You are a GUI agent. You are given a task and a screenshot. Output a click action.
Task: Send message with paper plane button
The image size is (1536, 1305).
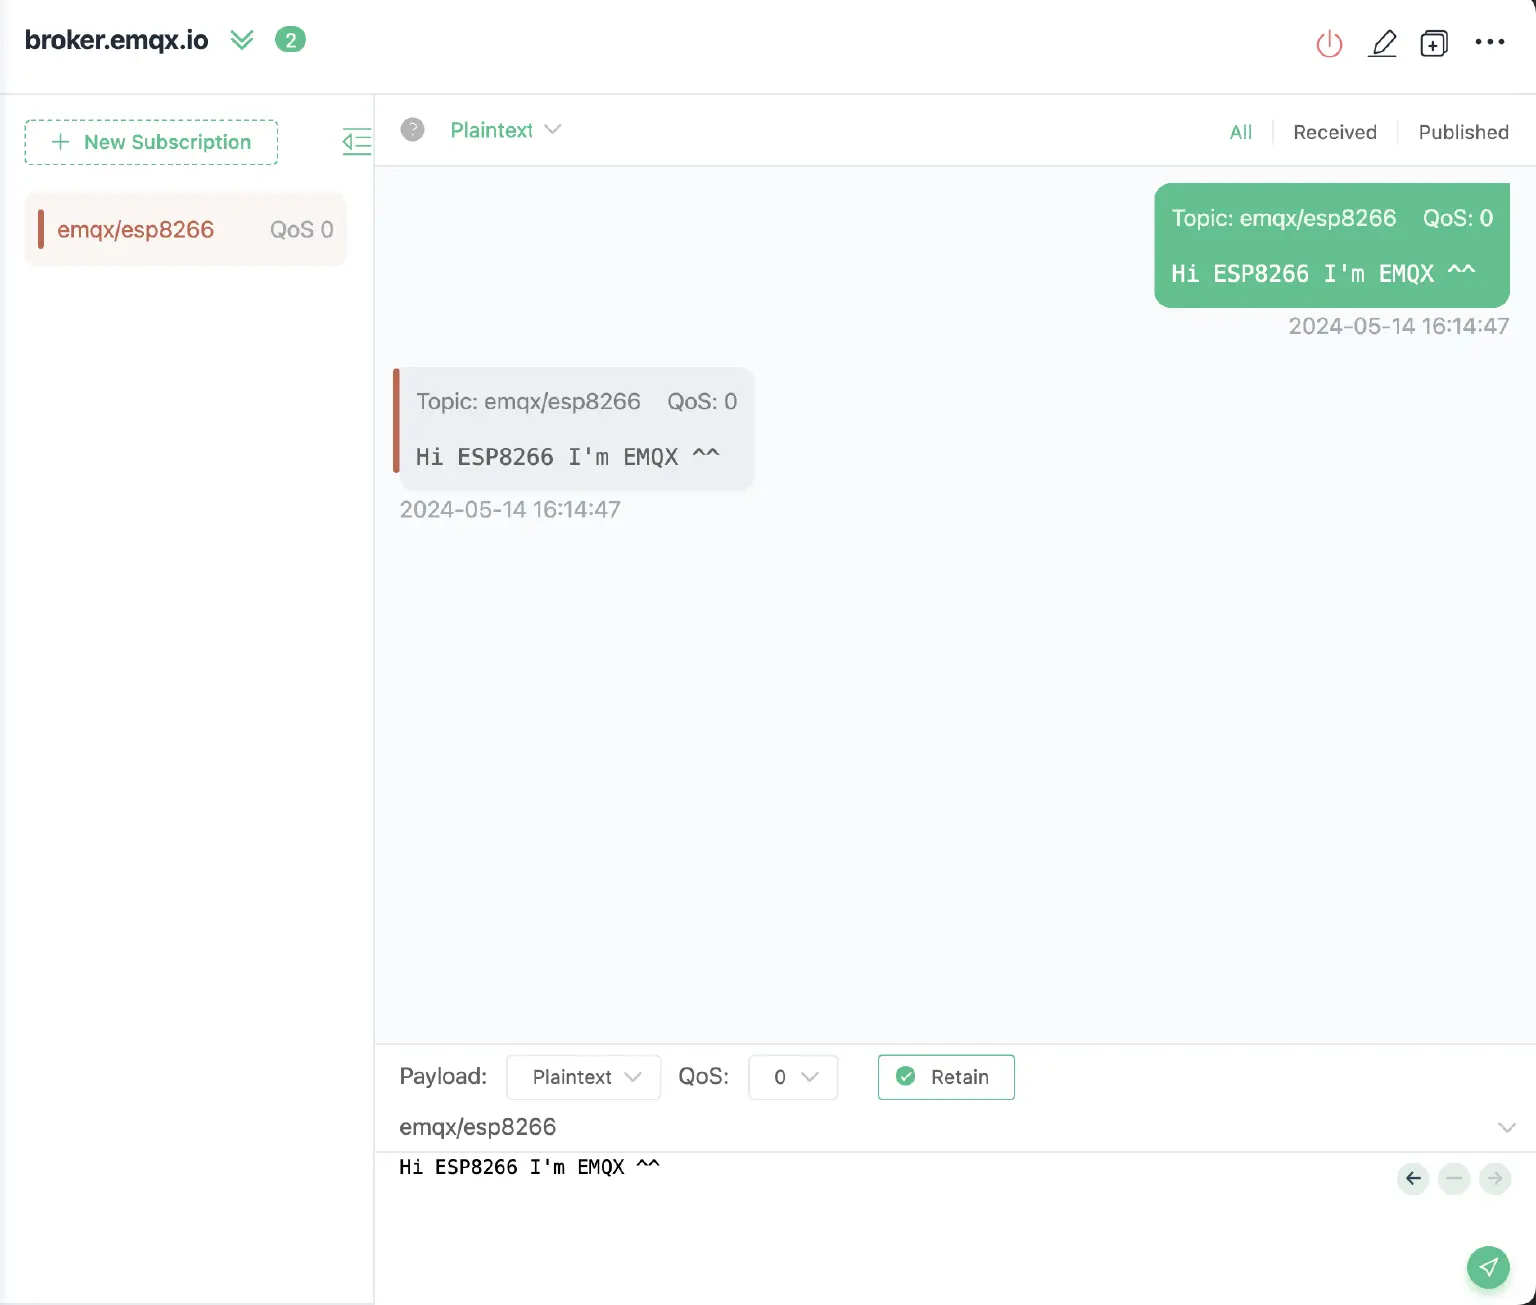pyautogui.click(x=1488, y=1267)
